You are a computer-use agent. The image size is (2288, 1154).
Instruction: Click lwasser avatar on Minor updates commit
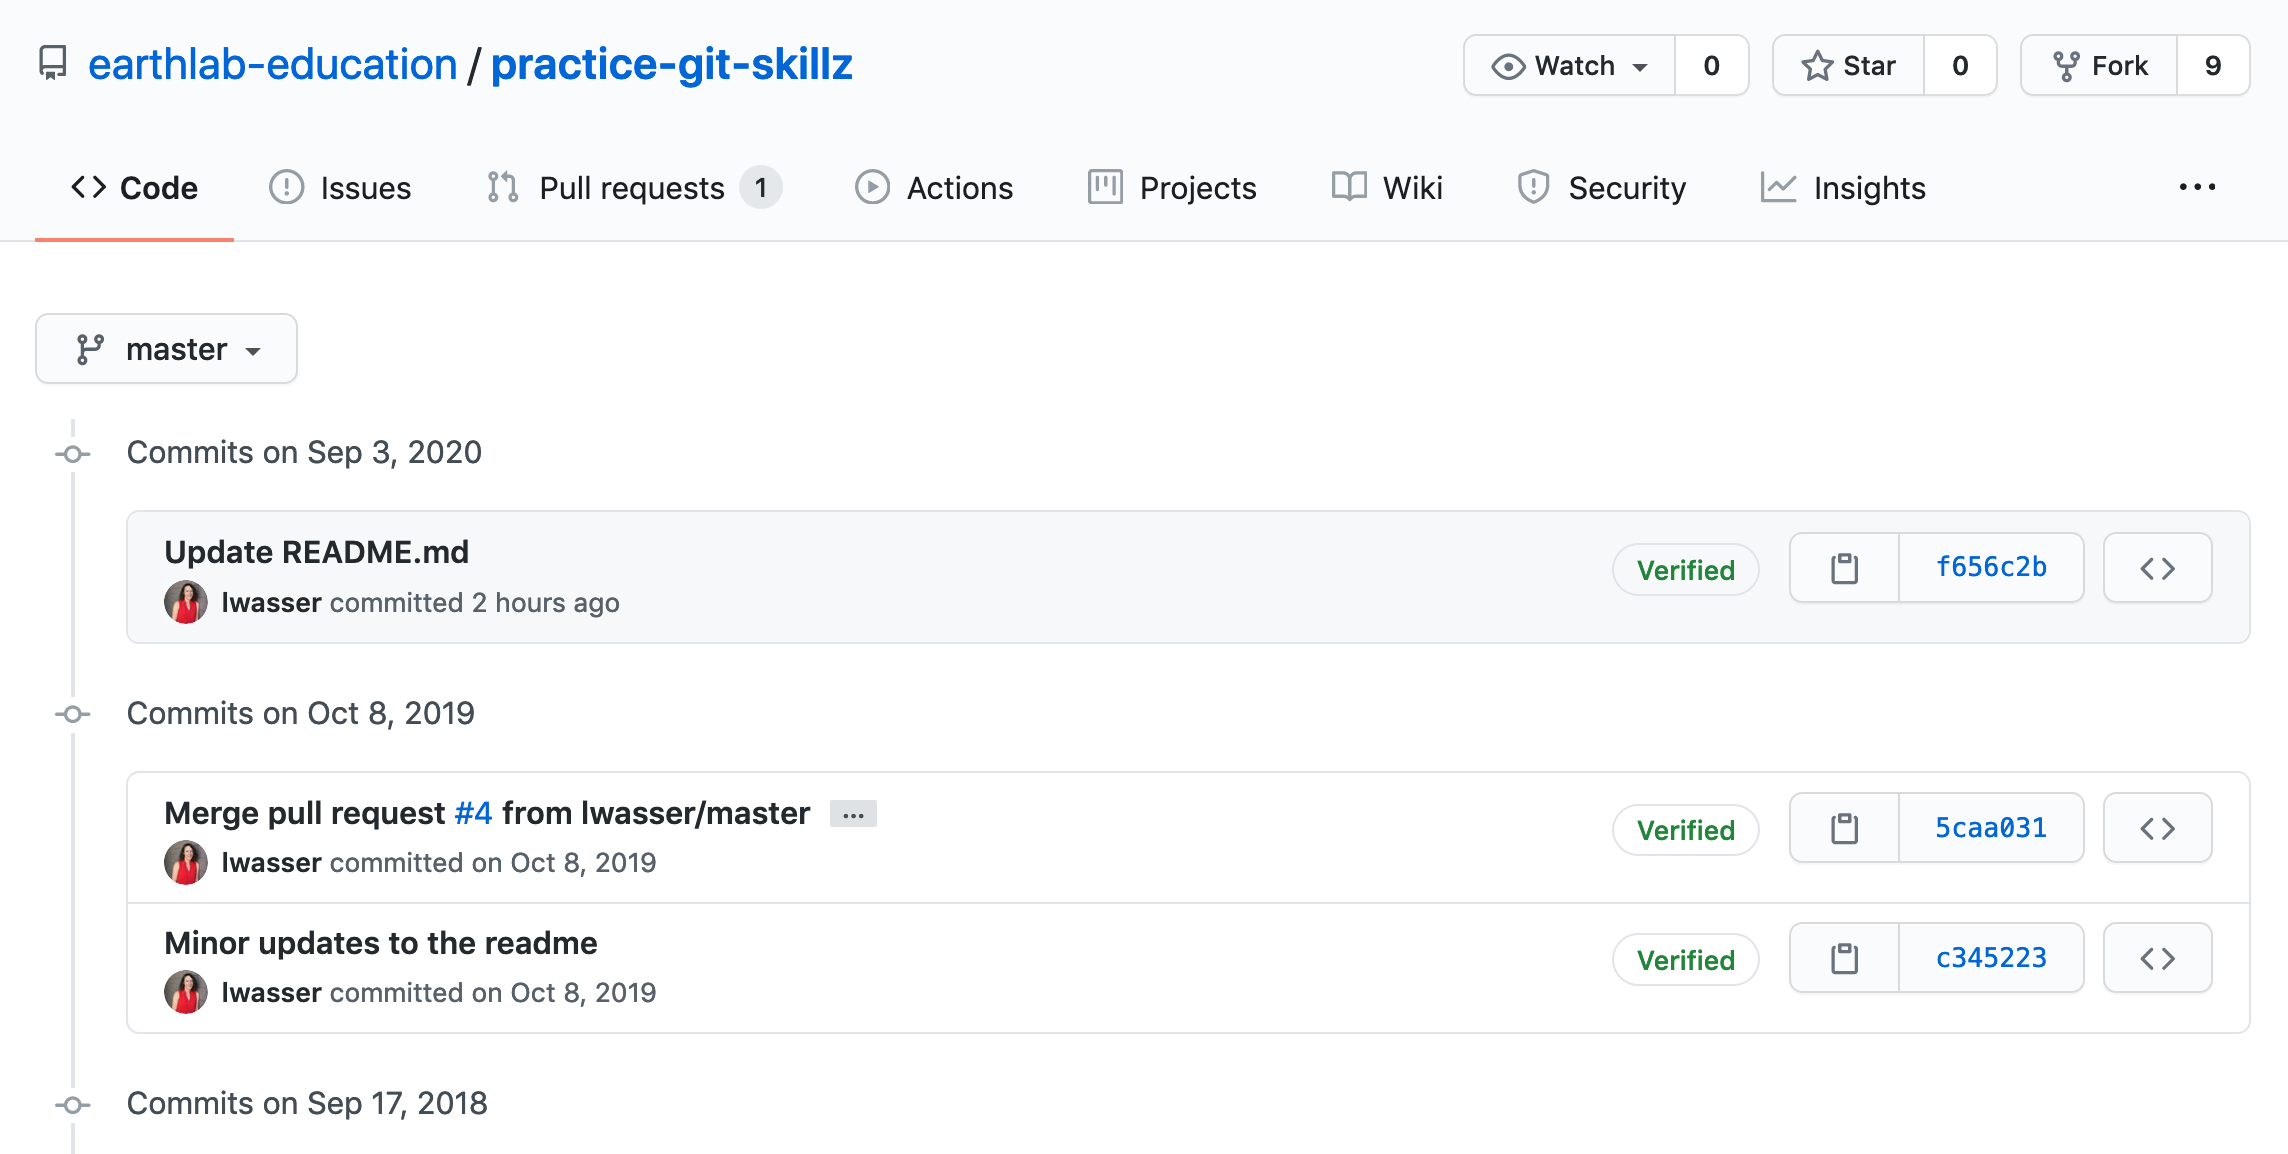tap(186, 992)
